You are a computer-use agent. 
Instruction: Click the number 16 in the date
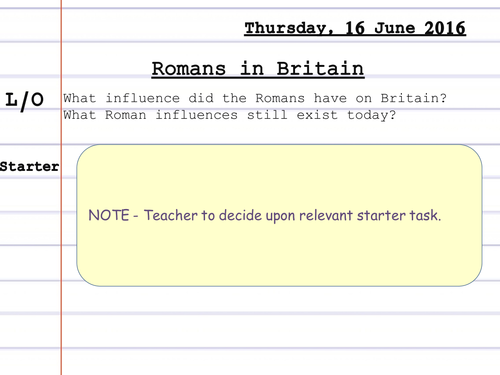(355, 28)
